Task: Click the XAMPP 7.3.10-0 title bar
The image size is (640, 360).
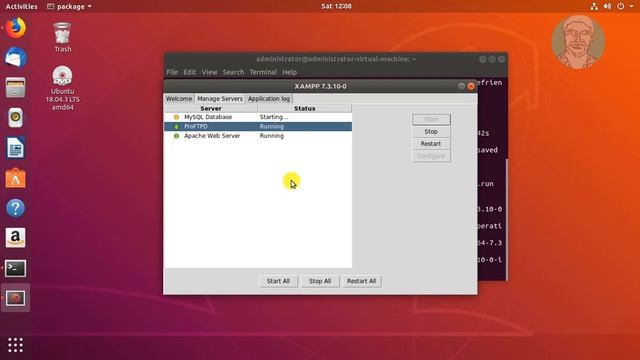Action: coord(320,86)
